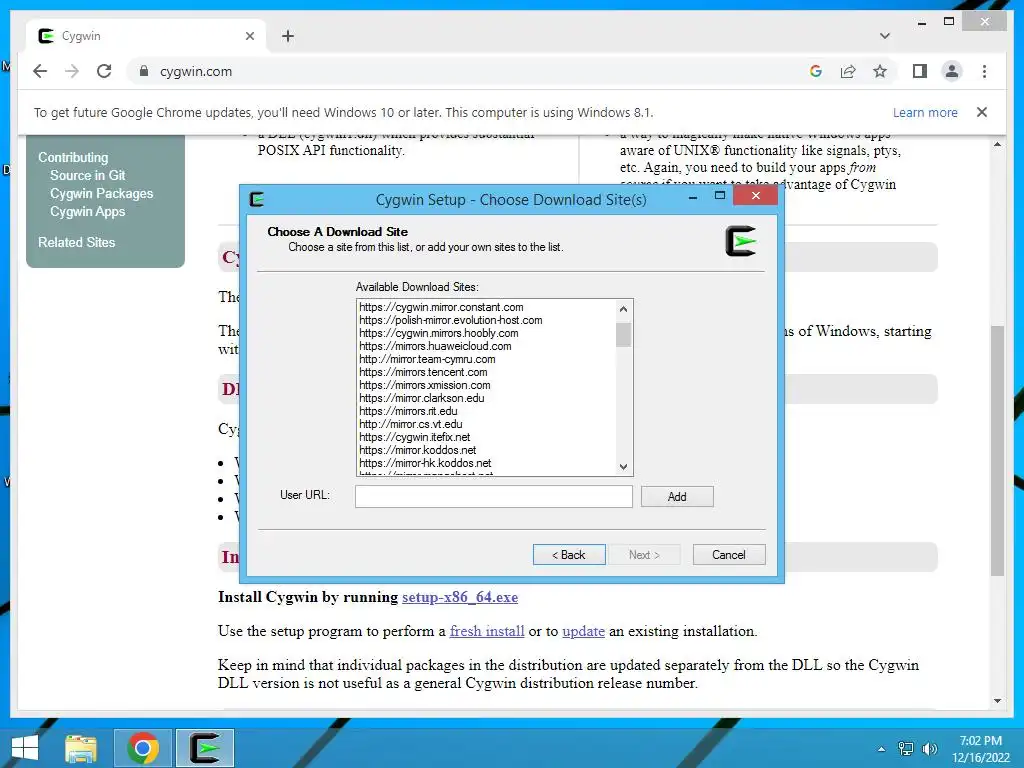
Task: Minimize the Cygwin Setup dialog
Action: click(693, 197)
